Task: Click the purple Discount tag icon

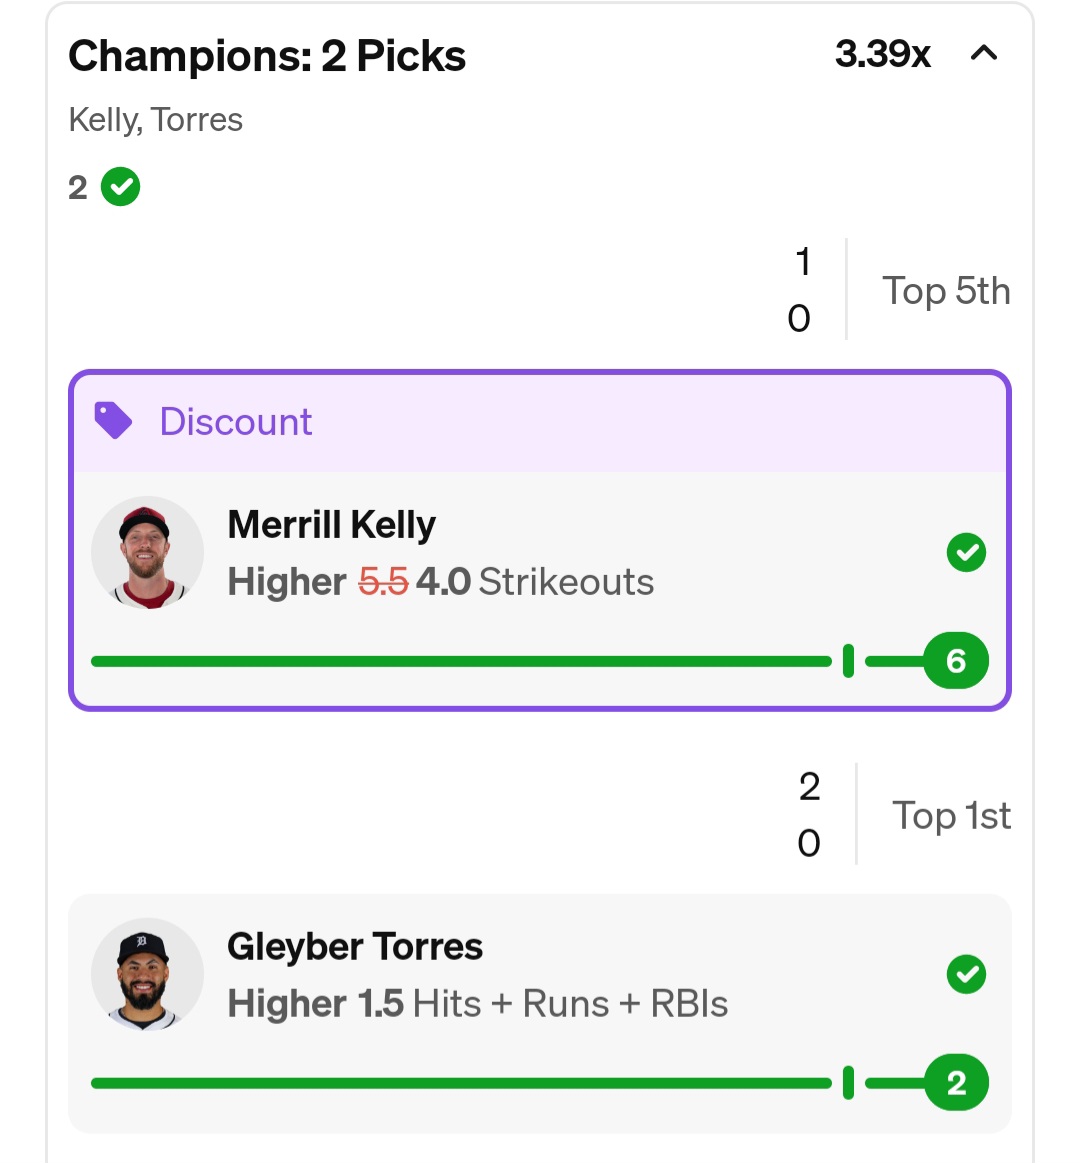Action: (113, 421)
